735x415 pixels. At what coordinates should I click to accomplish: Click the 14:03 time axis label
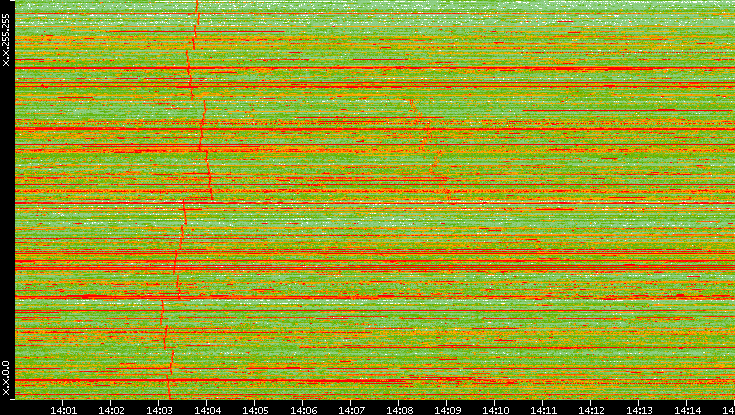pos(159,410)
